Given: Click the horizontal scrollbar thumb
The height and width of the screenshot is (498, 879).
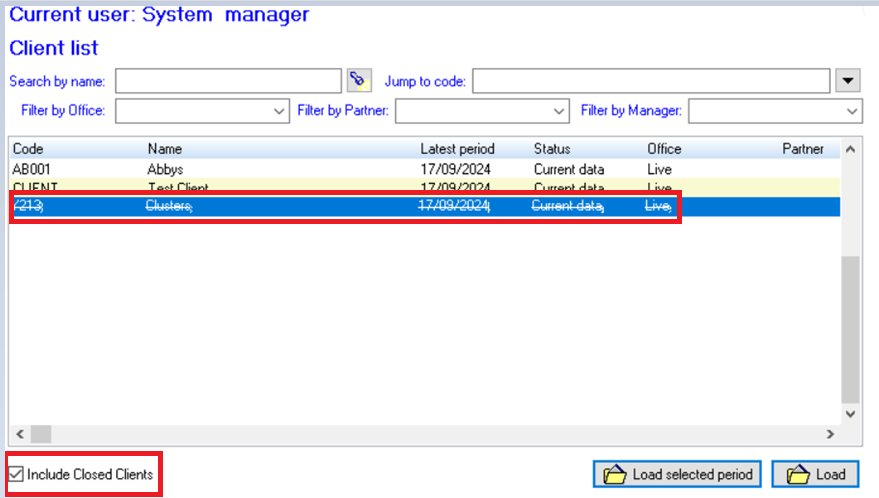Looking at the screenshot, I should click(x=41, y=434).
